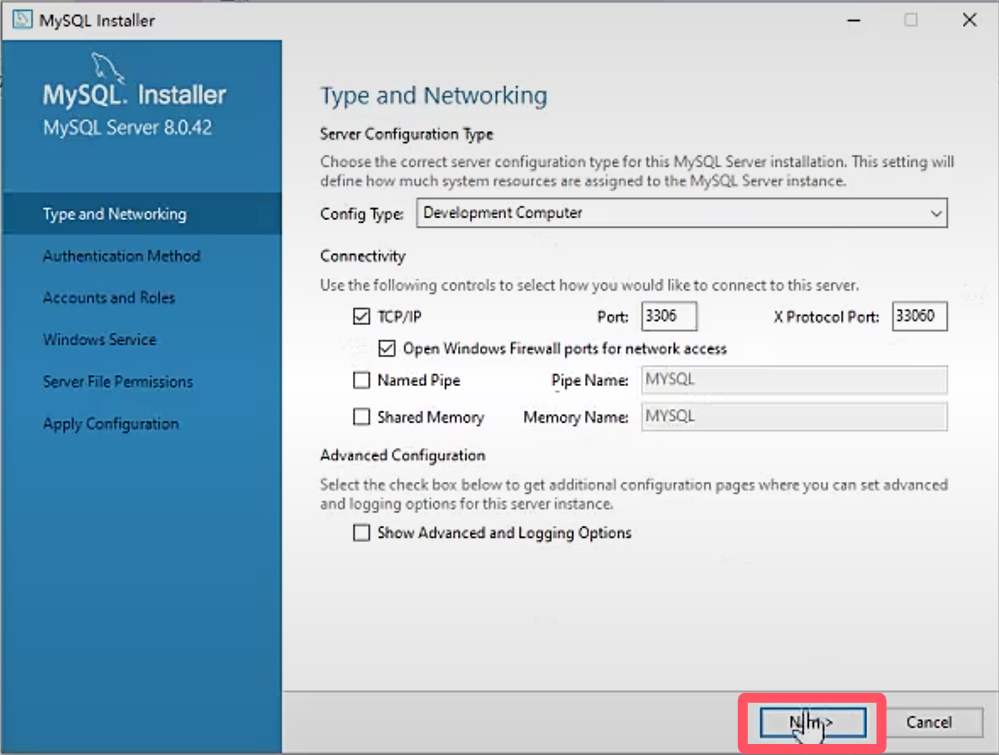This screenshot has width=999, height=755.
Task: Click the Pipe Name field
Action: pos(794,380)
